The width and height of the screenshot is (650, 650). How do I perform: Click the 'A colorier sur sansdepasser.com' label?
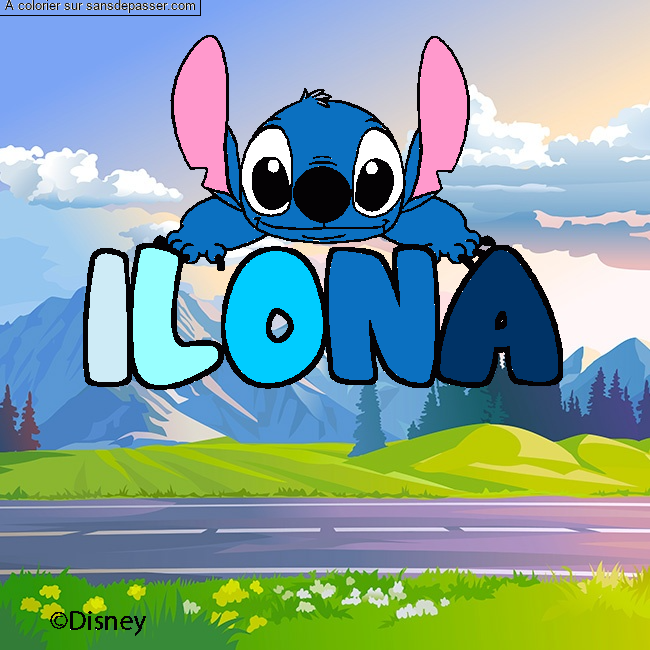click(100, 7)
